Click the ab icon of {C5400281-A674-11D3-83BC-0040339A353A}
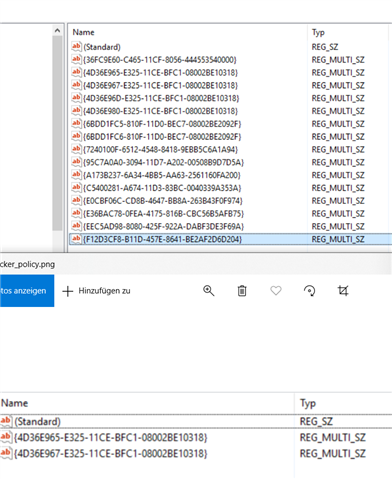This screenshot has width=392, height=479. (76, 187)
